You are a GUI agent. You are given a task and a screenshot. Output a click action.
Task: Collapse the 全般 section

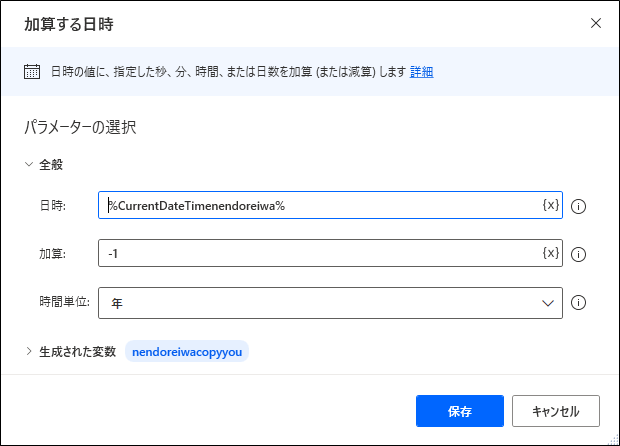[29, 164]
